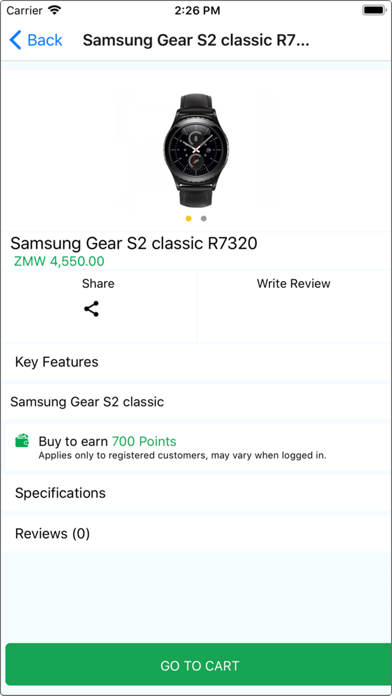Tap the Back text link
Image resolution: width=392 pixels, height=696 pixels.
45,40
